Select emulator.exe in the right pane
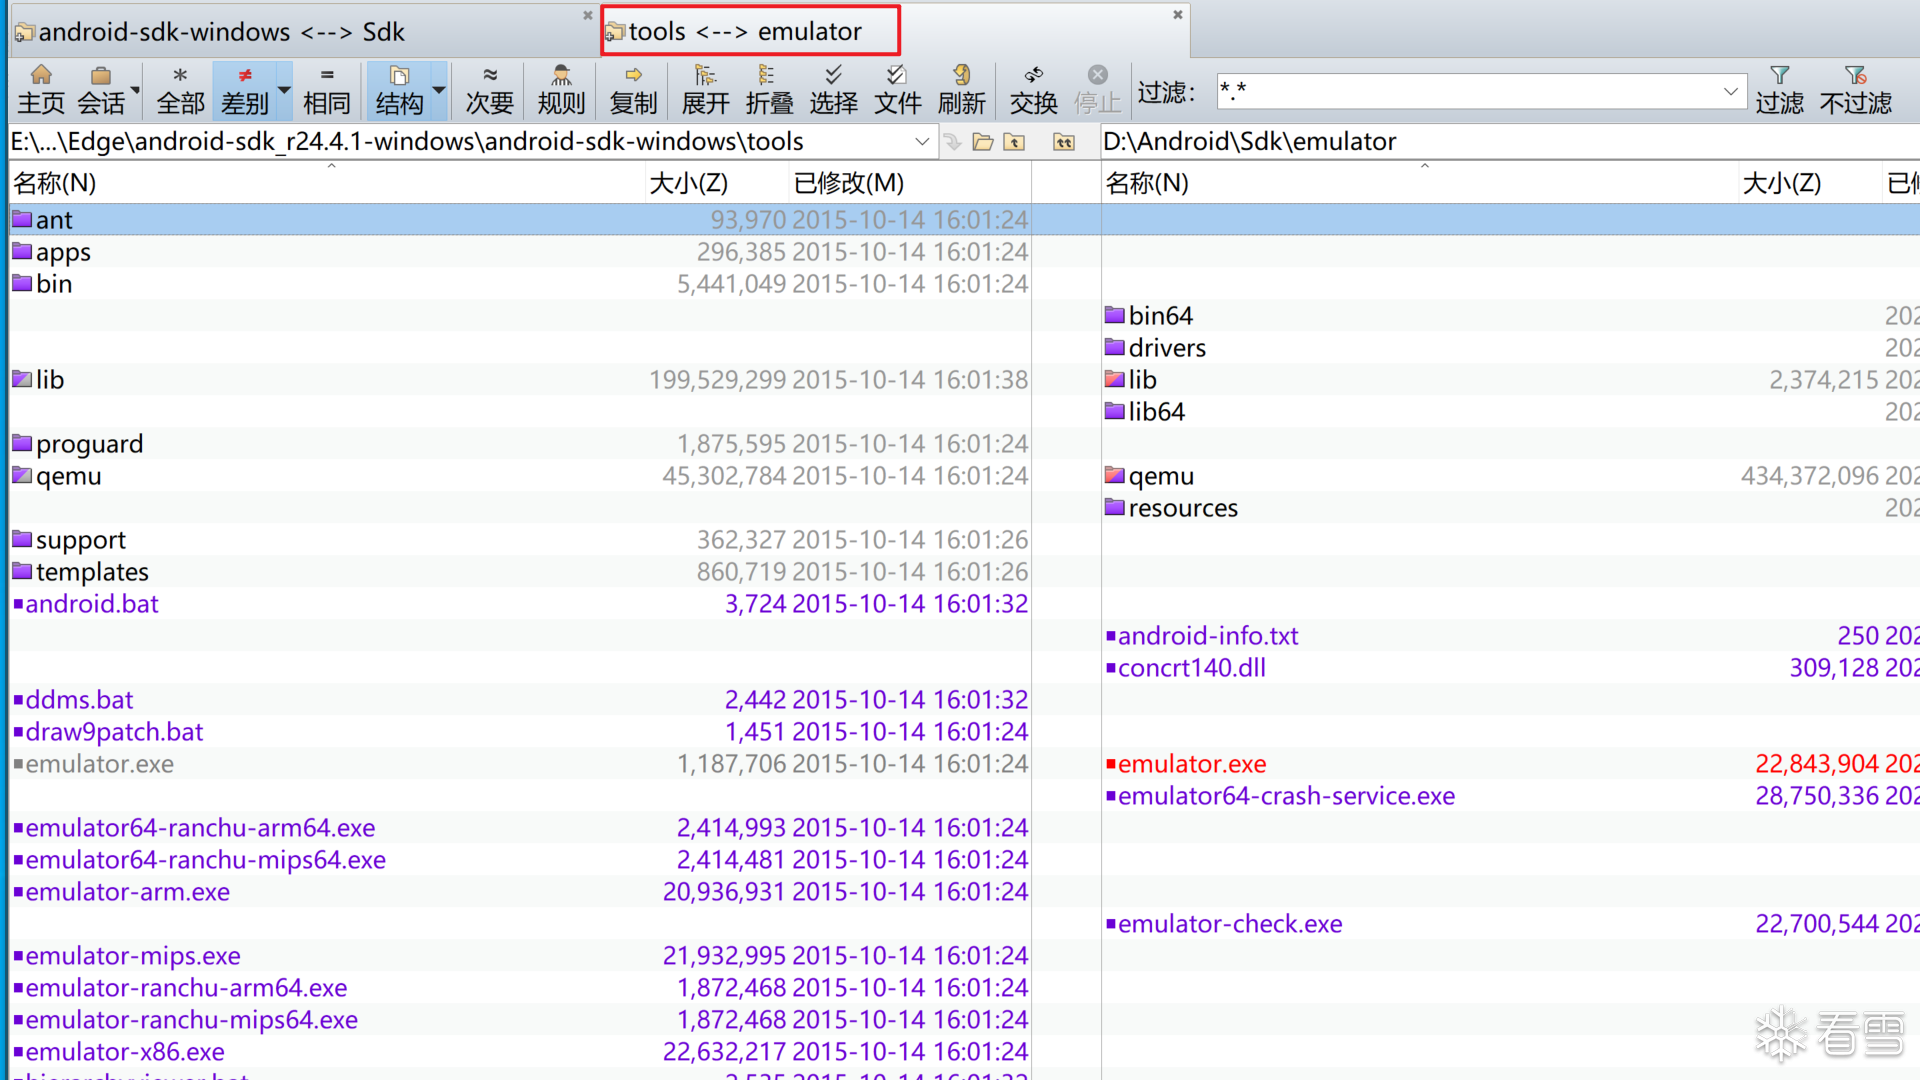The width and height of the screenshot is (1920, 1080). pos(1192,764)
